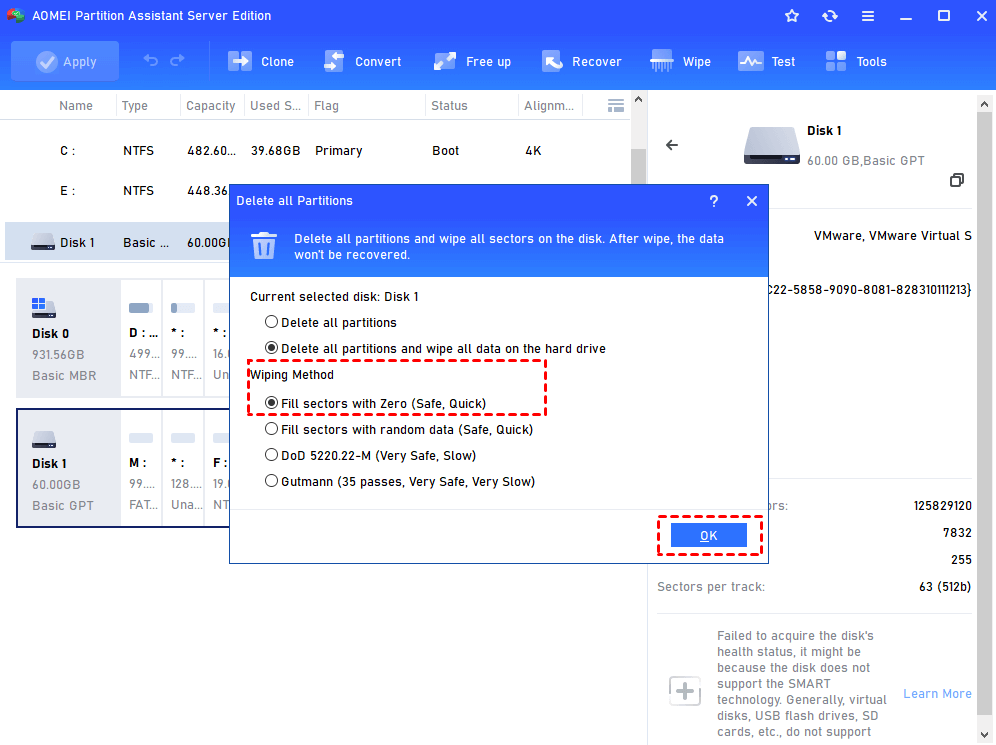Click the 125829120 sectors value
Image resolution: width=996 pixels, height=745 pixels.
point(943,506)
